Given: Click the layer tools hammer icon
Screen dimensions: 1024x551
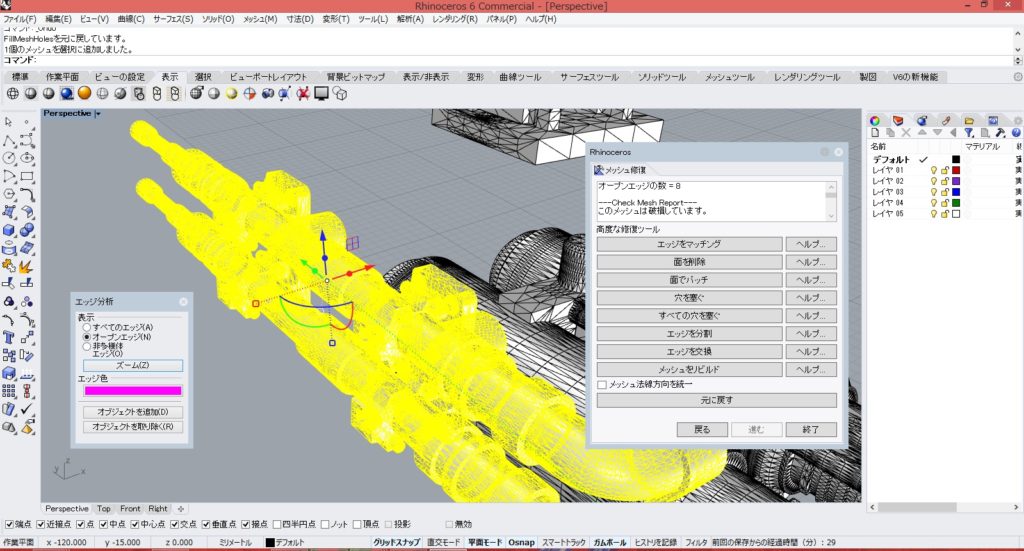Looking at the screenshot, I should tap(1000, 133).
